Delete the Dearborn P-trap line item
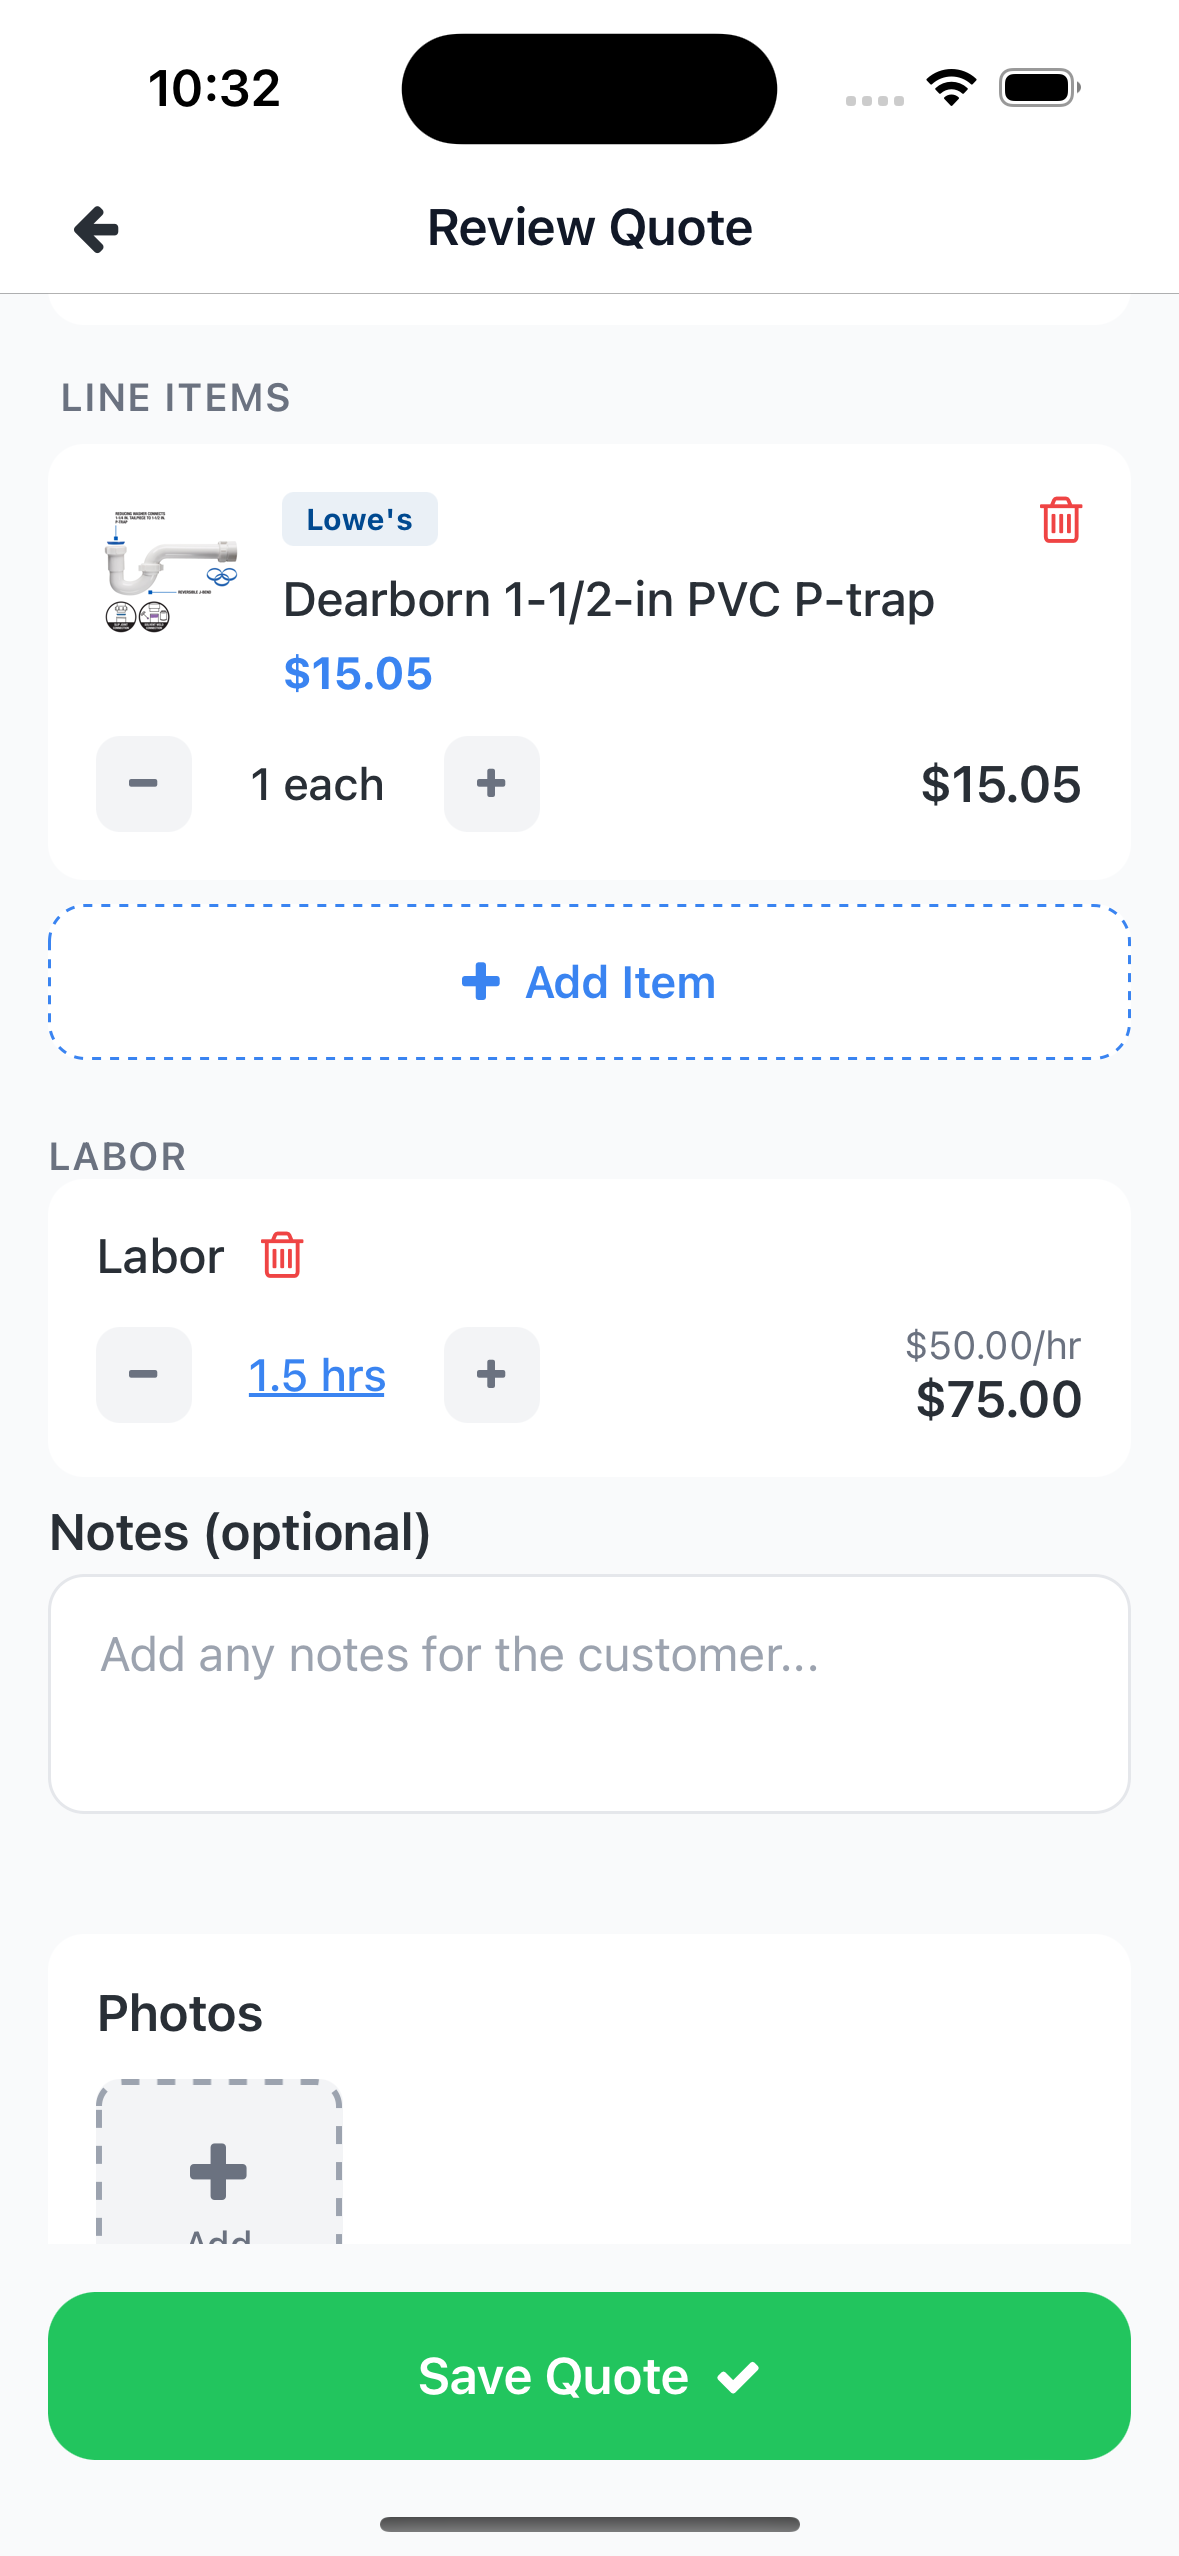 (x=1060, y=520)
